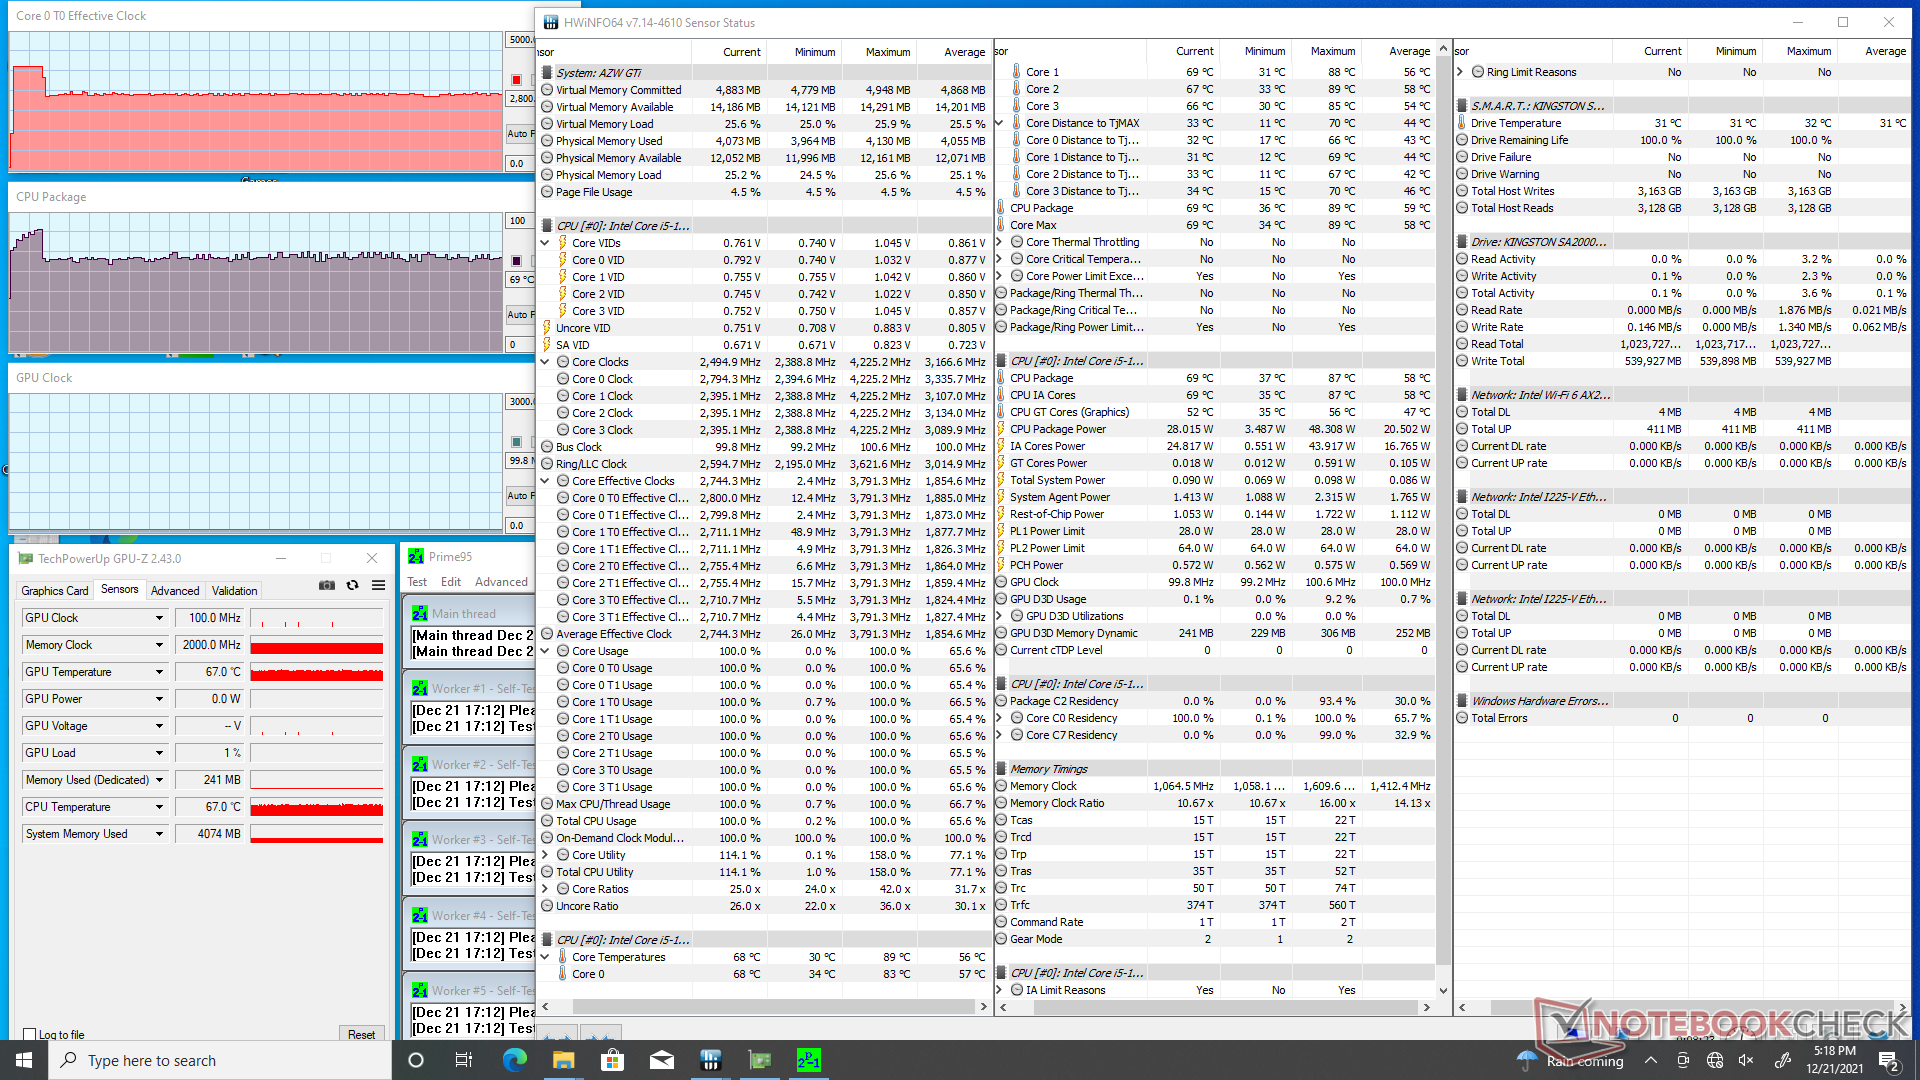Screen dimensions: 1920x1080
Task: Expand the Core Utility group
Action: pyautogui.click(x=545, y=855)
